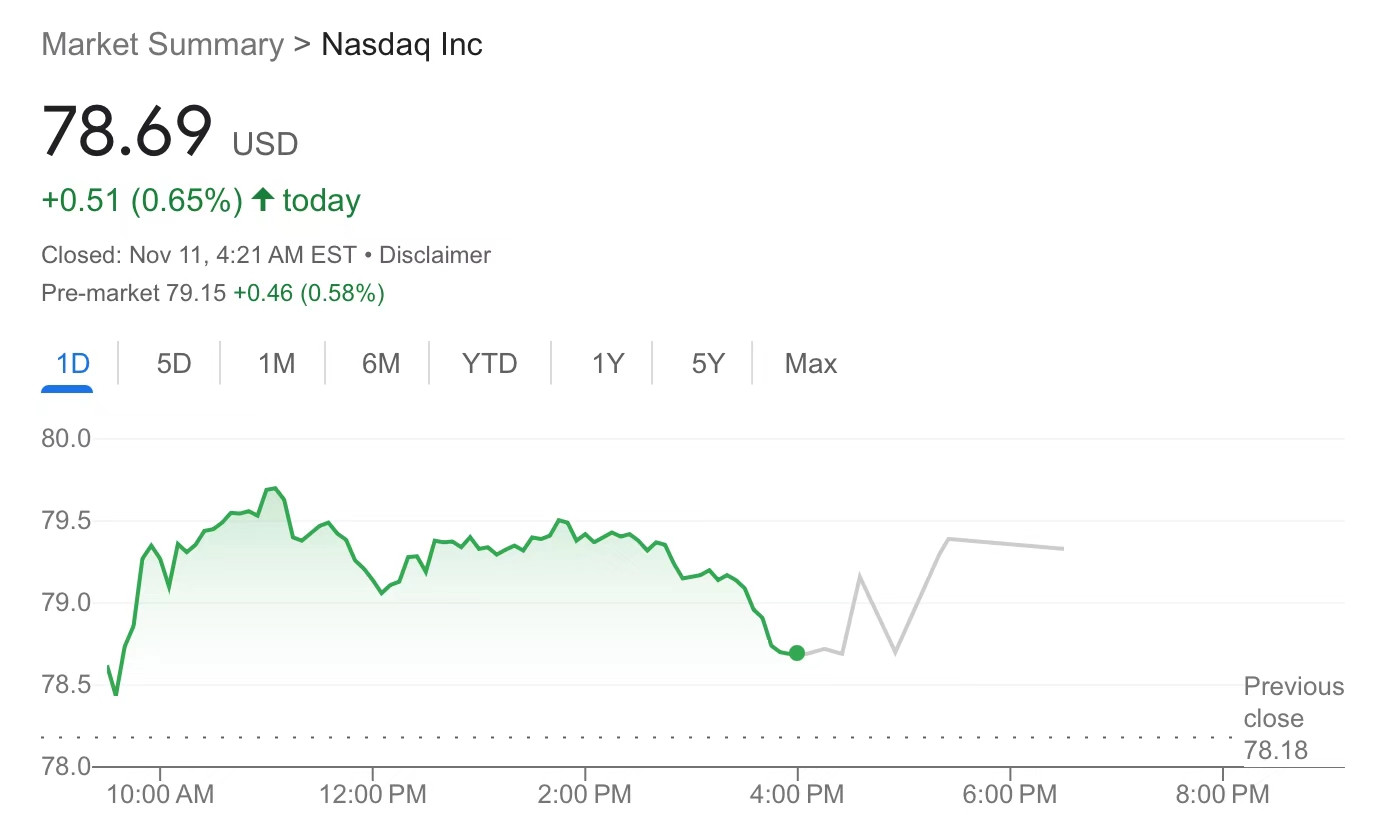
Task: Switch to the 5D chart tab
Action: click(x=173, y=364)
